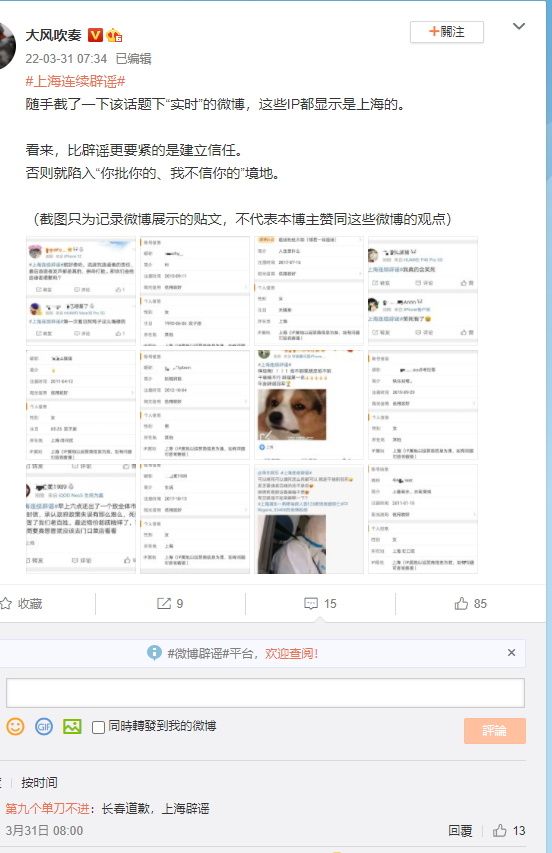Image resolution: width=552 pixels, height=853 pixels.
Task: Toggle the 同時轉發到我的微博 checkbox
Action: tap(98, 727)
